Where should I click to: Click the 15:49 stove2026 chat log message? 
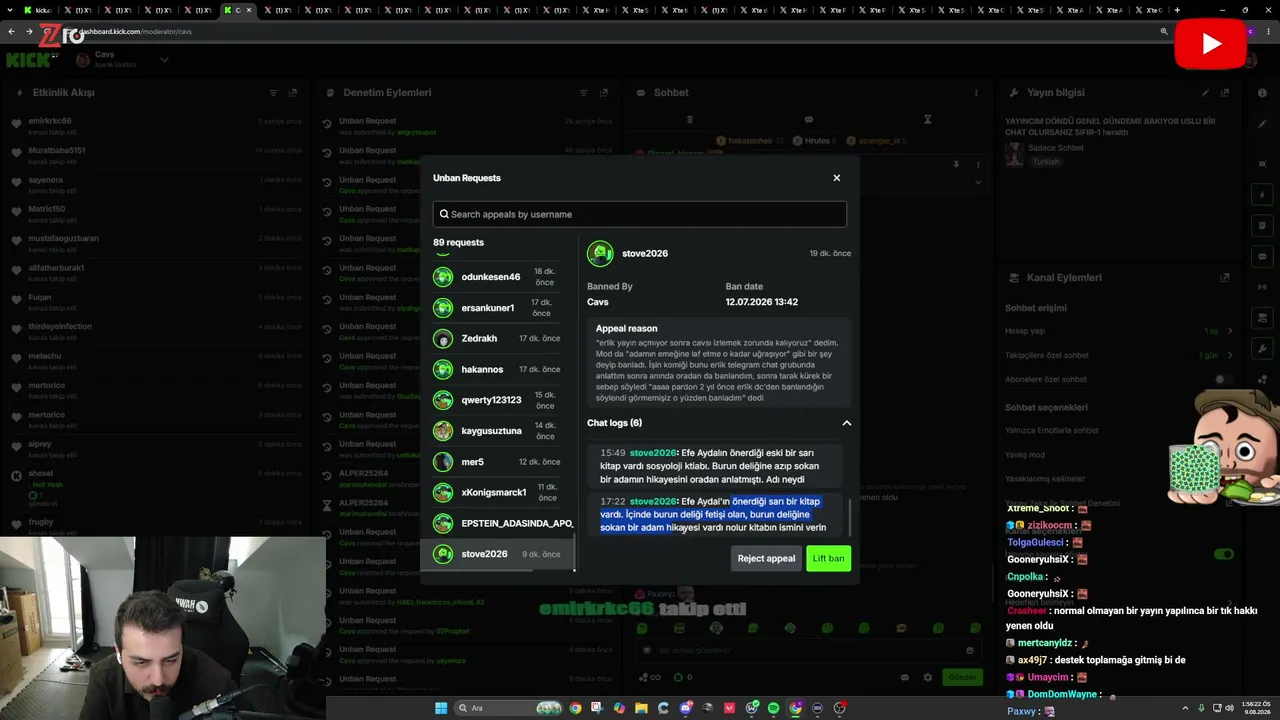click(x=714, y=466)
